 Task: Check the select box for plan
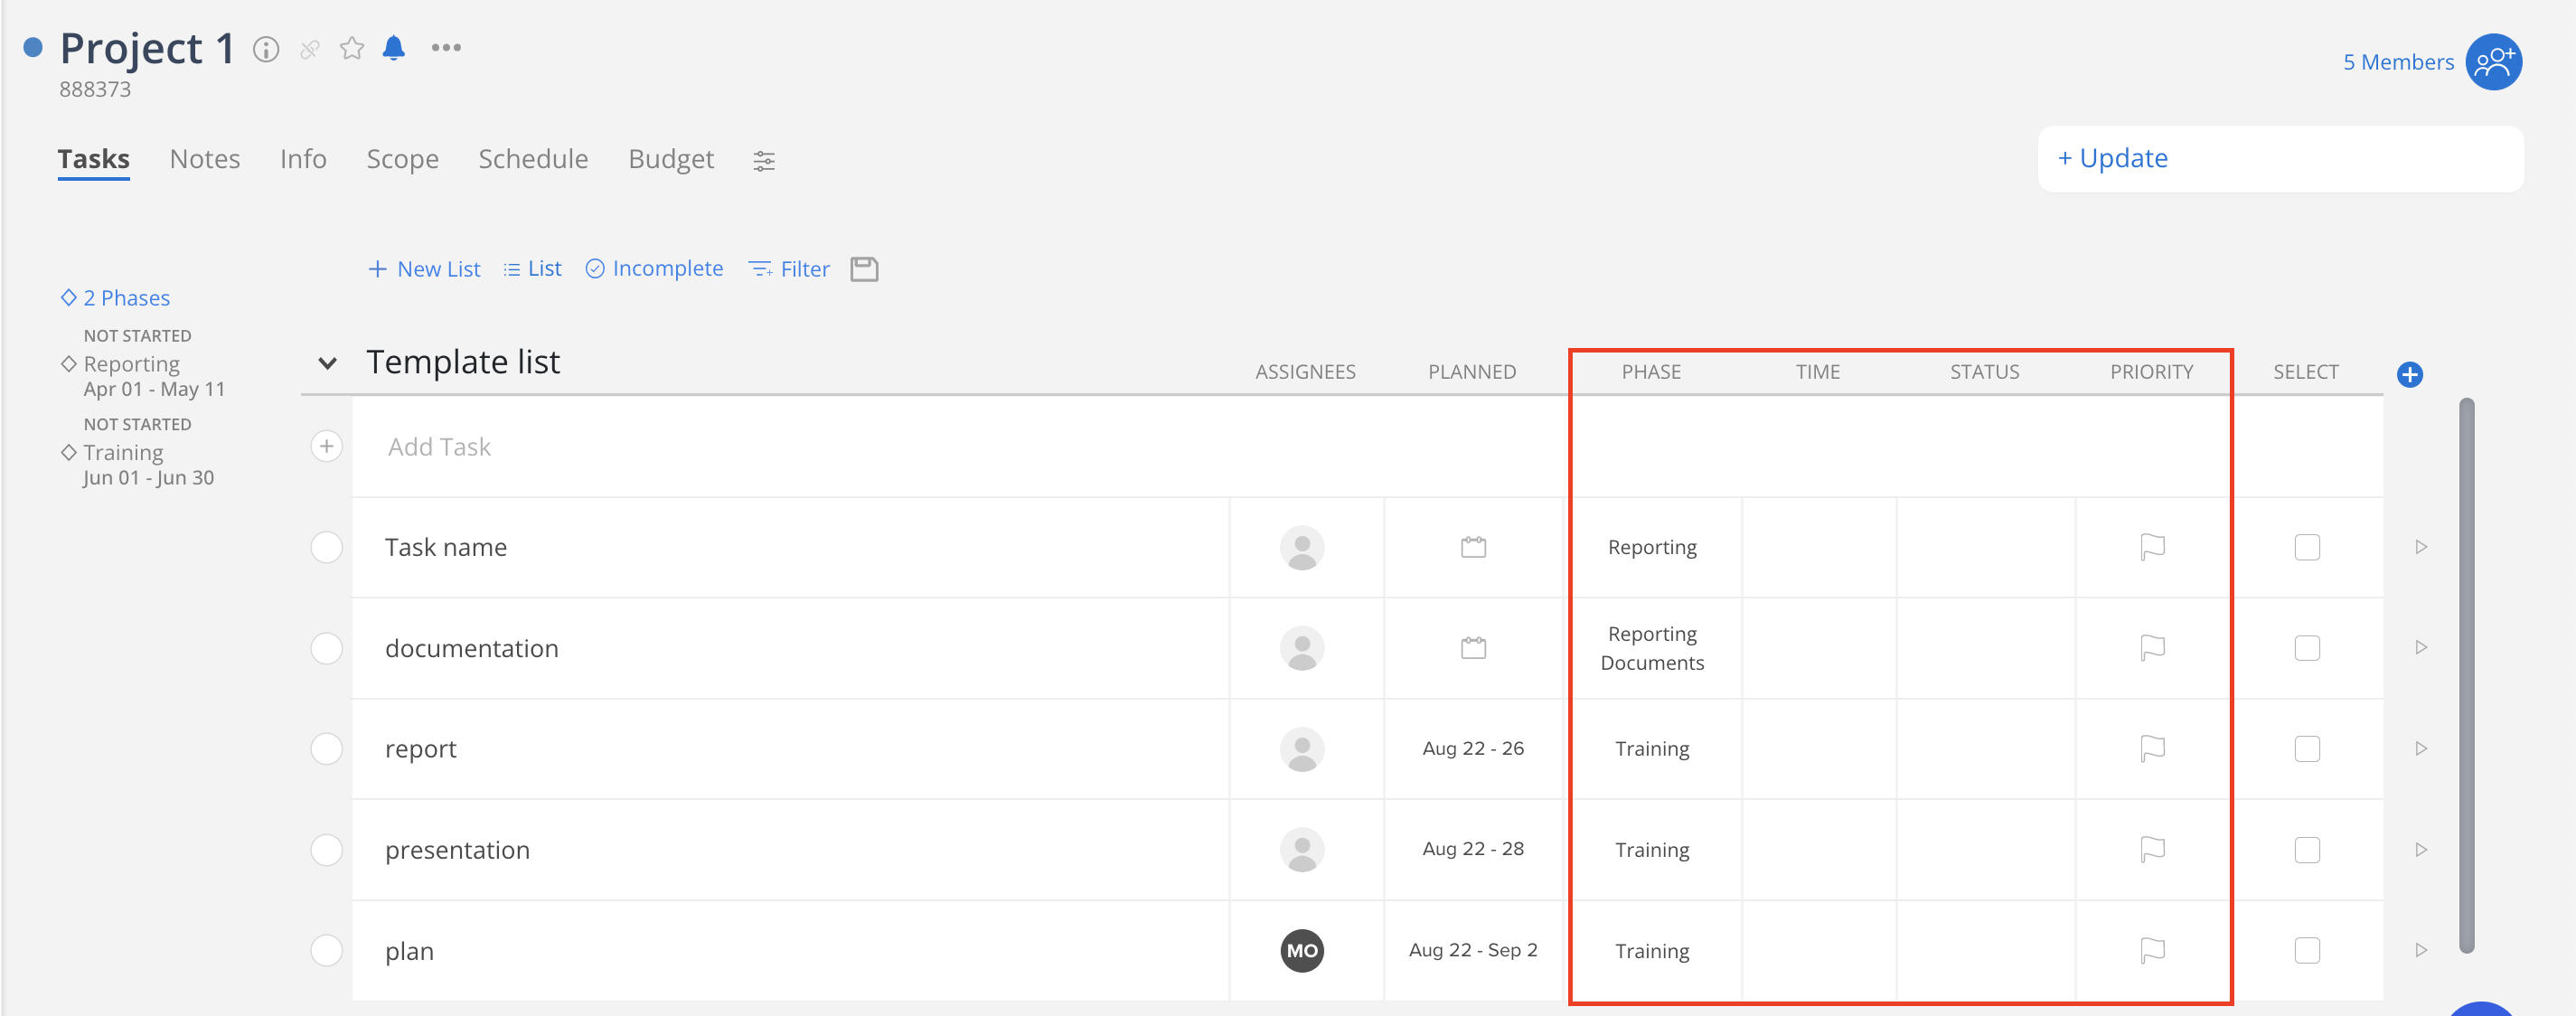pyautogui.click(x=2307, y=951)
